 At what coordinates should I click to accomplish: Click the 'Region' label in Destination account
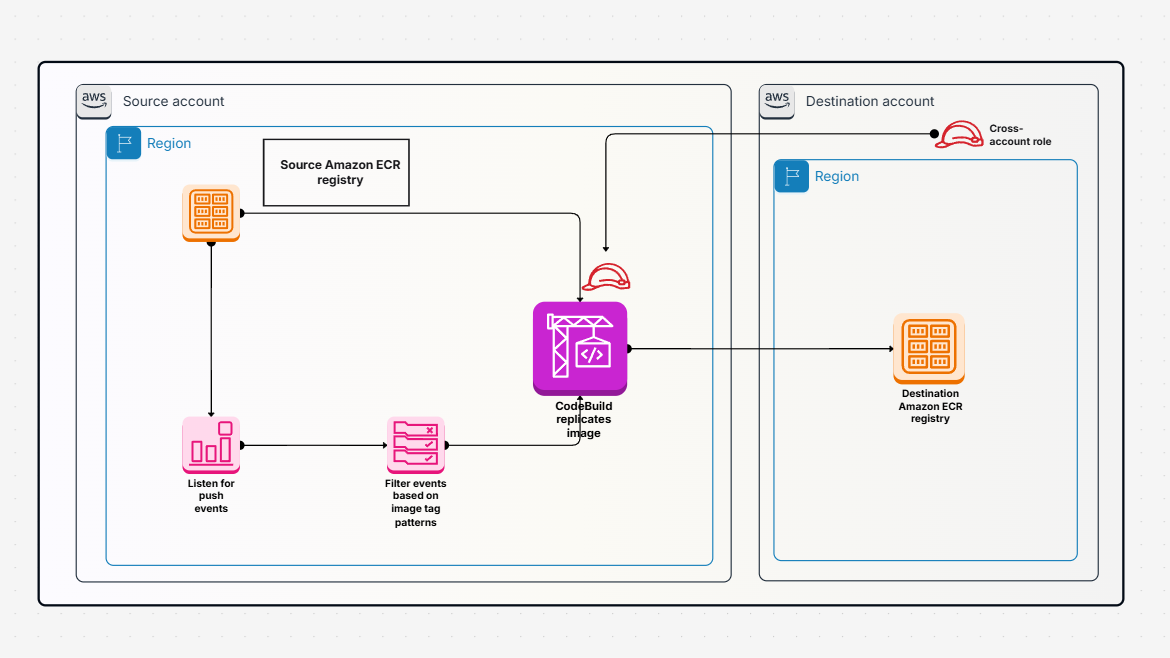coord(836,177)
